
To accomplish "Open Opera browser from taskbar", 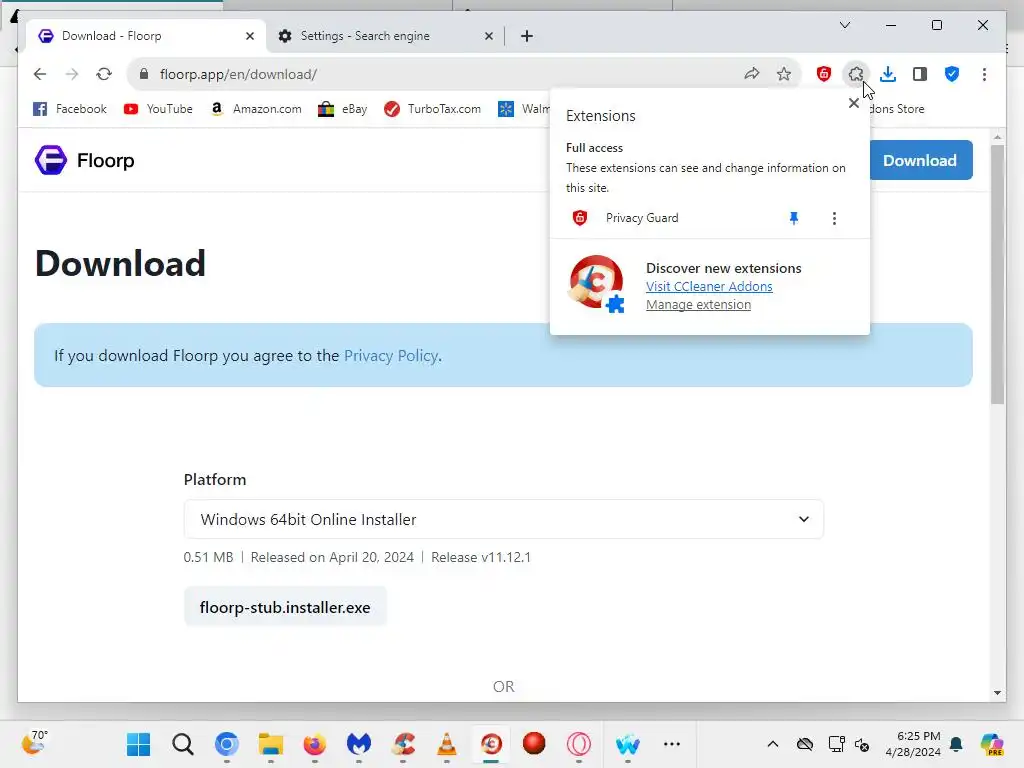I will [x=579, y=743].
